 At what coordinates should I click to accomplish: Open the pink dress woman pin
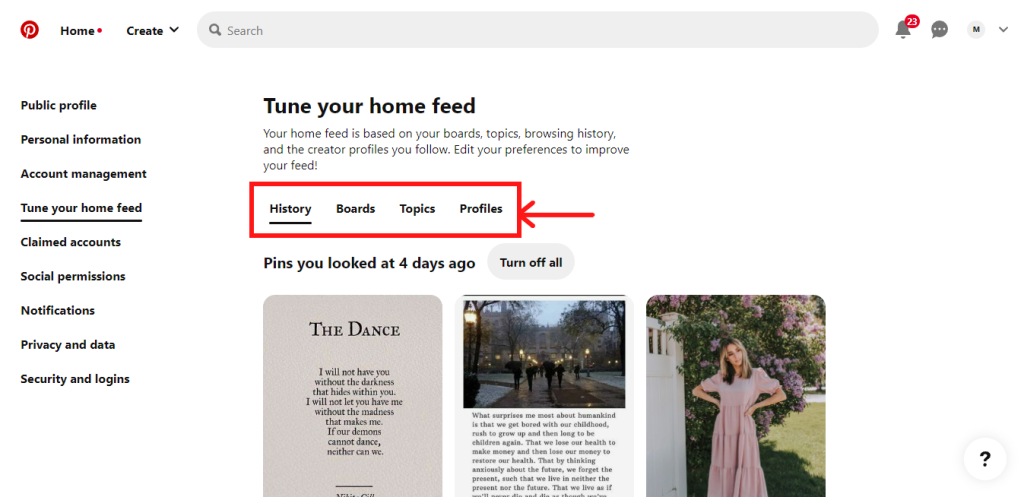(736, 396)
